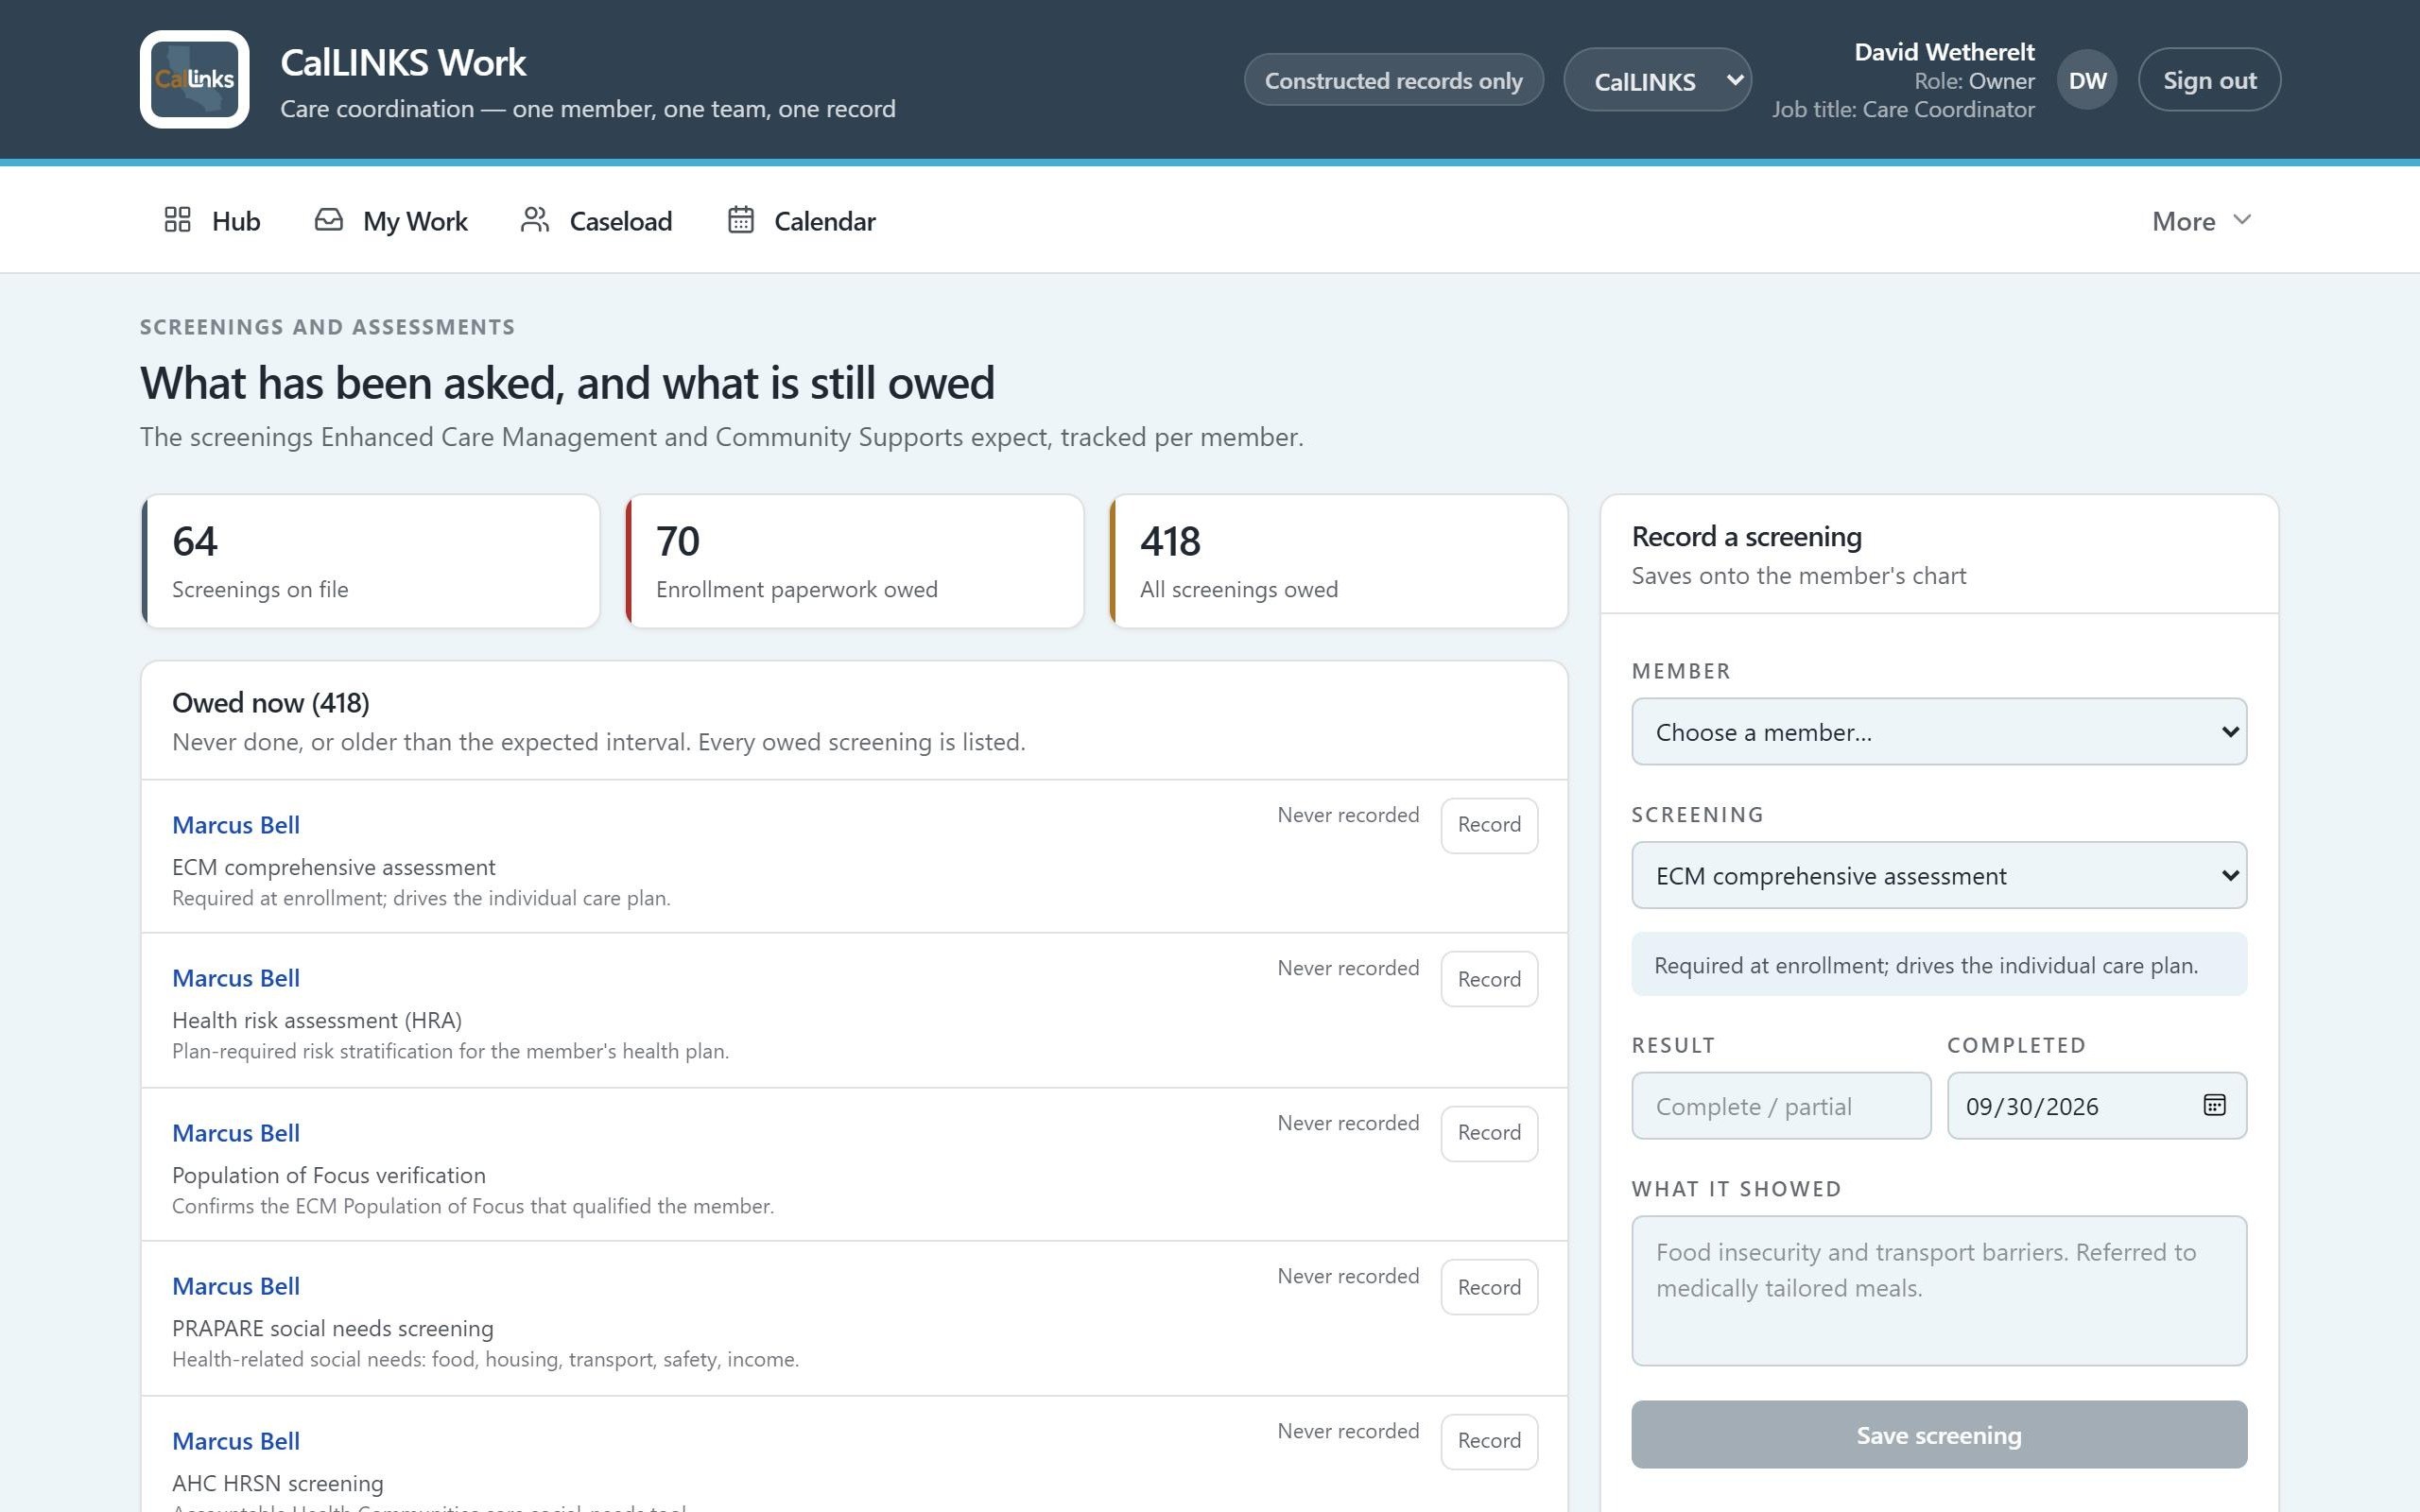Click the Hub grid icon
2420x1512 pixels.
pos(177,220)
